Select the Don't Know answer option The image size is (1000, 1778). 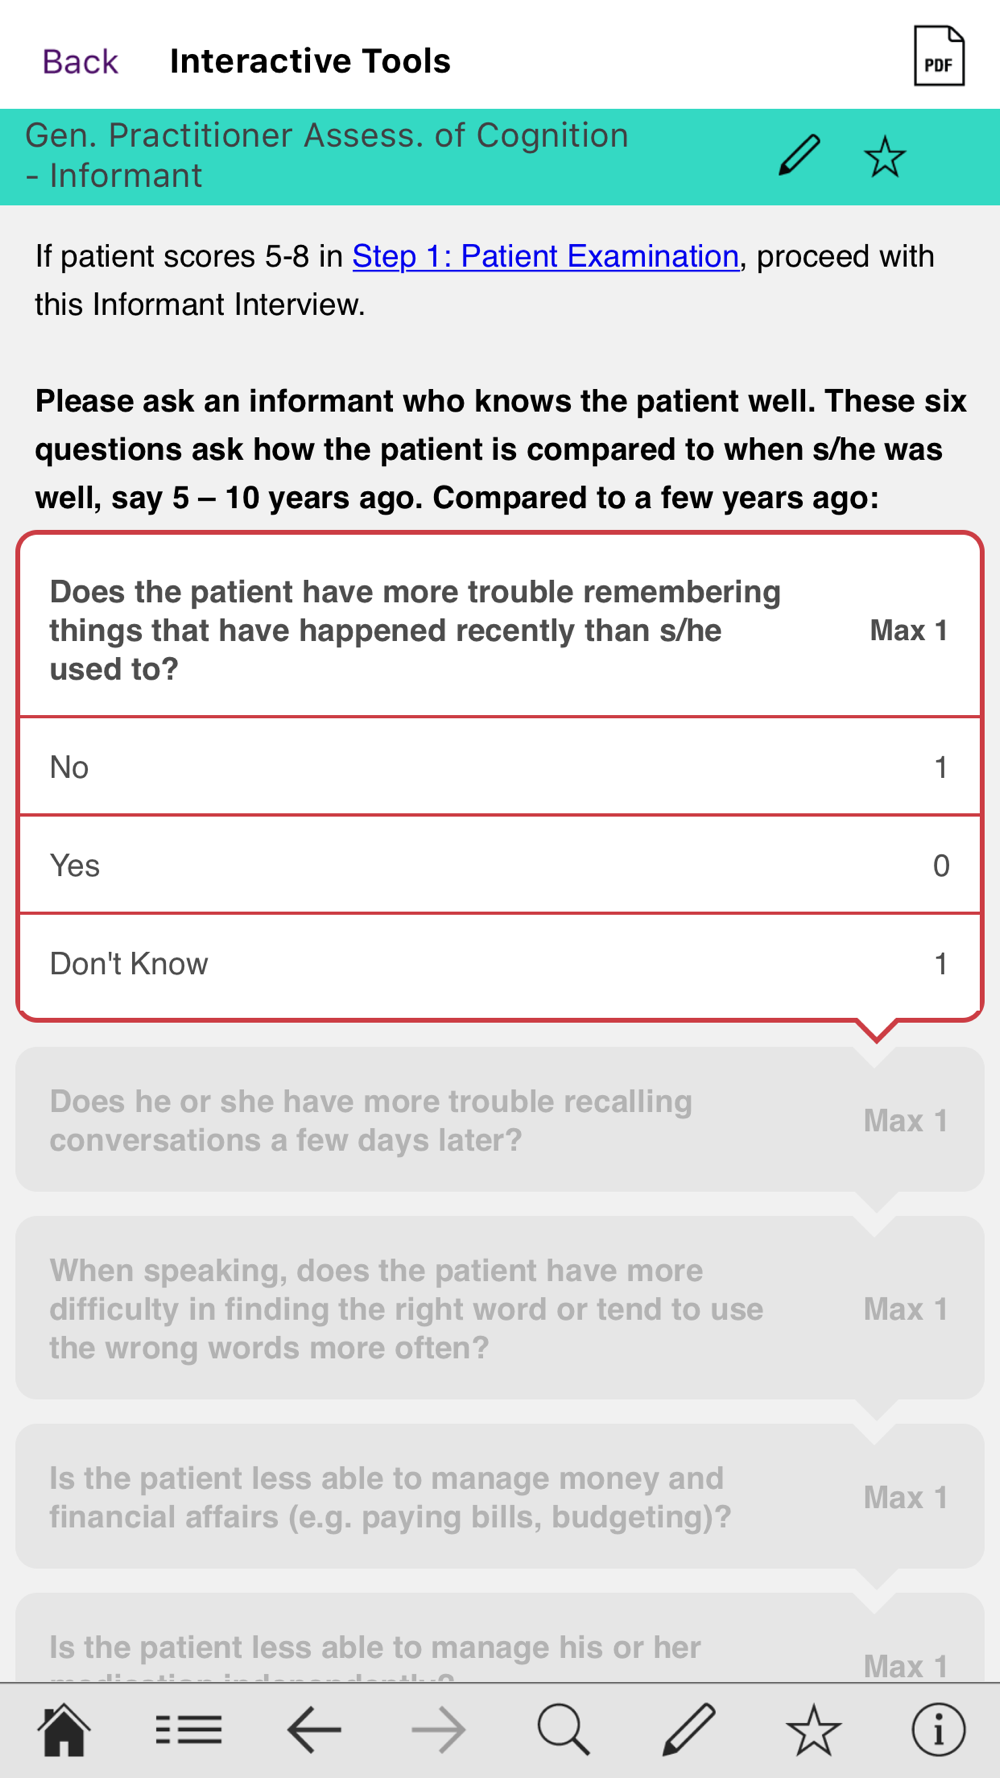500,964
